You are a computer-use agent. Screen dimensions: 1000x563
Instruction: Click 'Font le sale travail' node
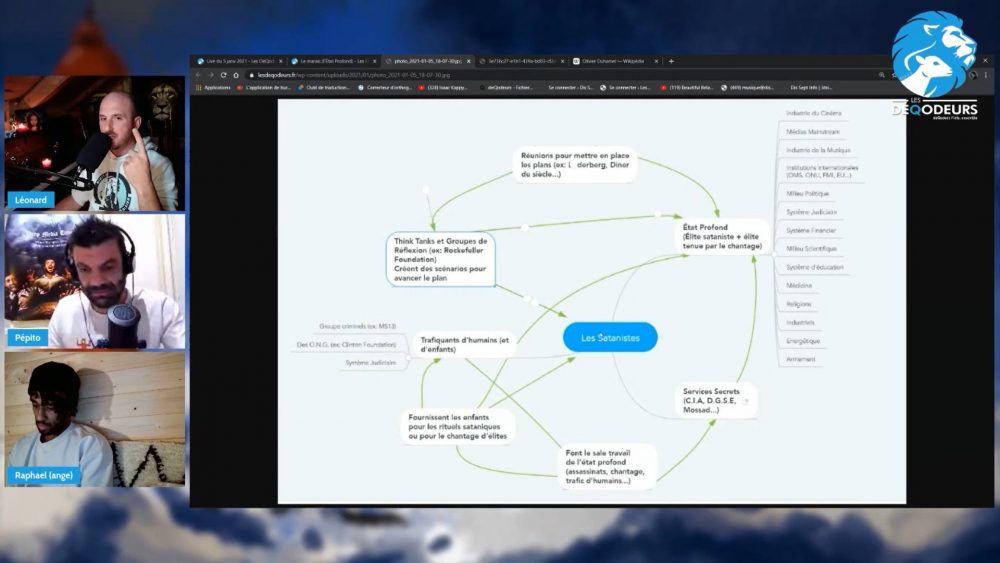tap(605, 467)
